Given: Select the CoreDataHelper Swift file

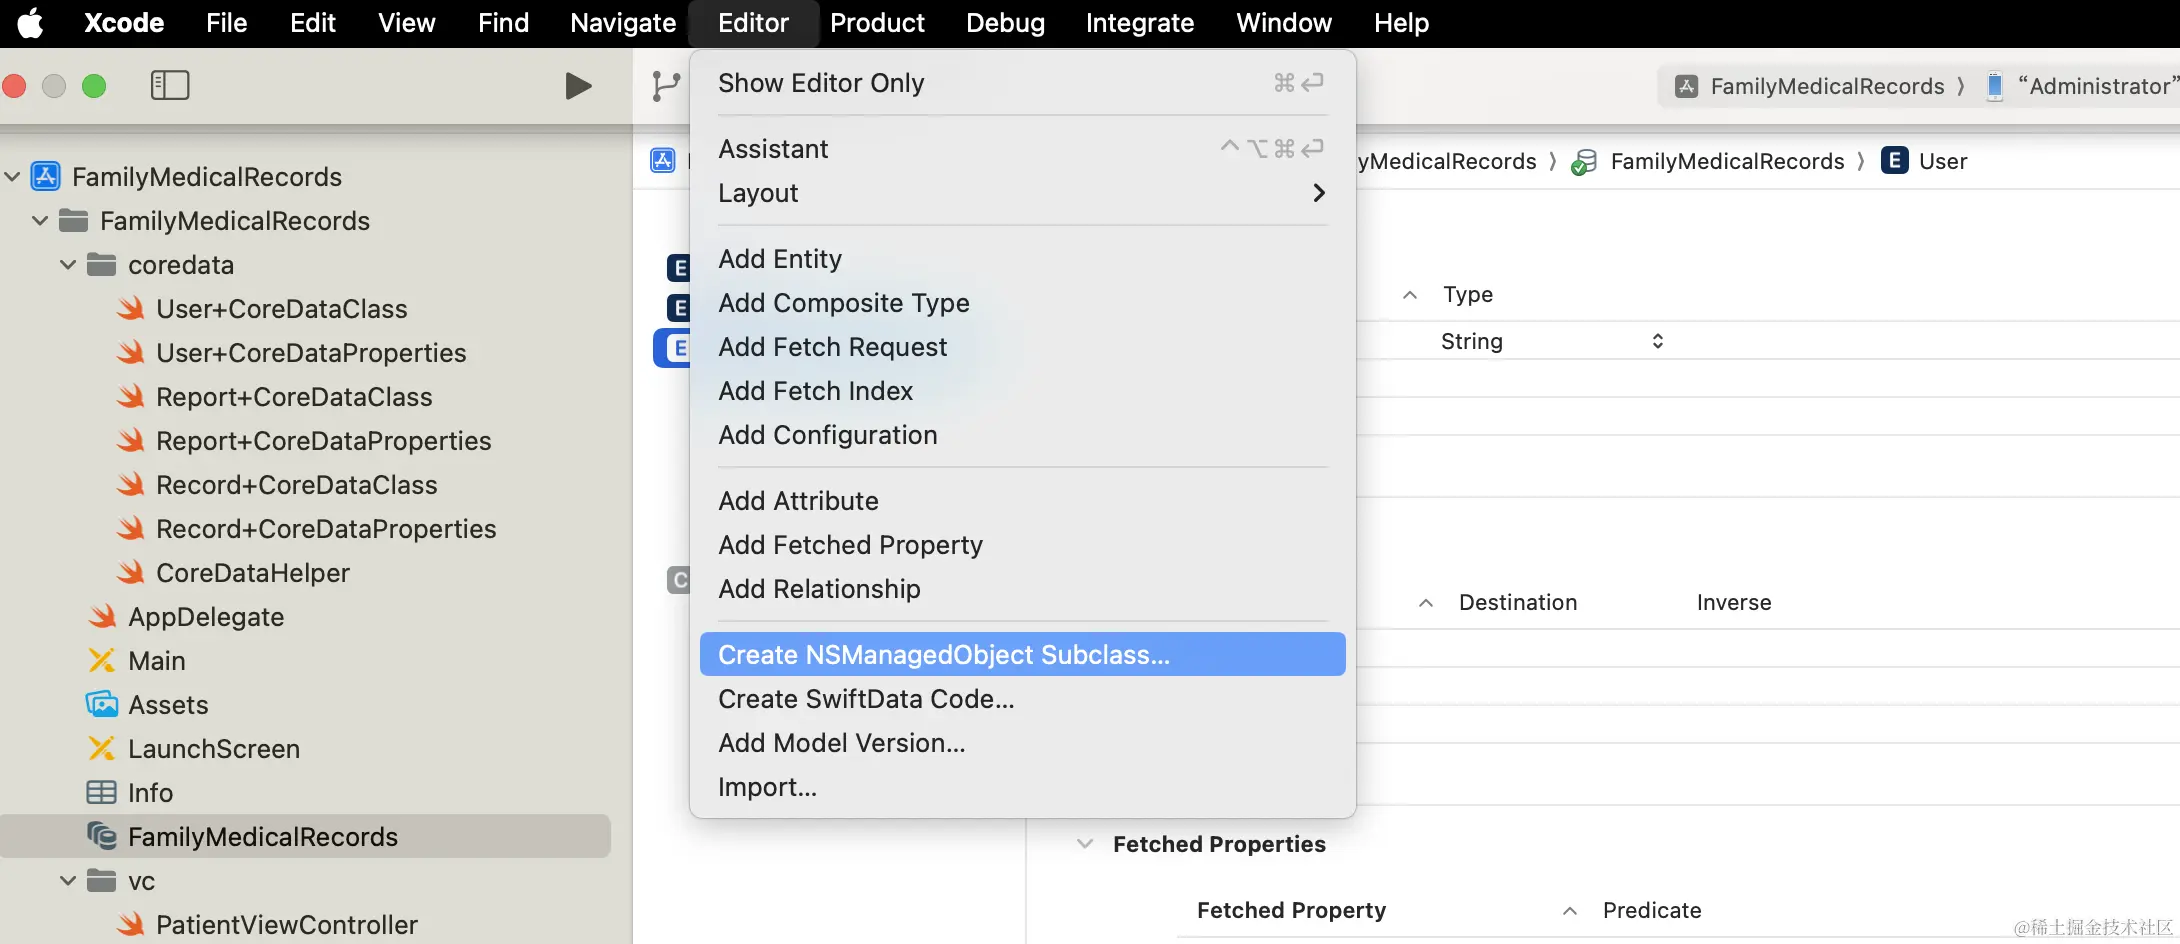Looking at the screenshot, I should click(253, 573).
